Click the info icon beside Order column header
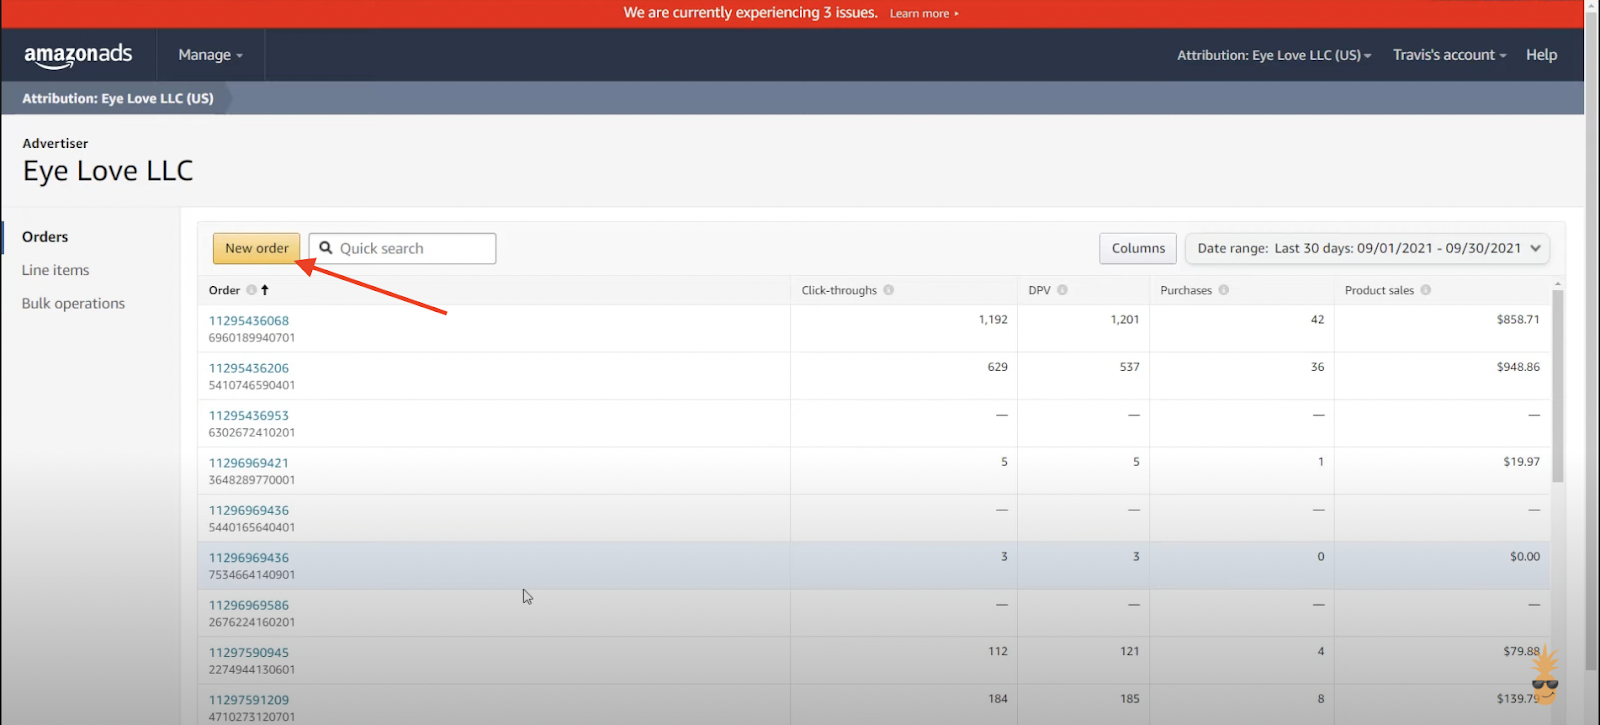1600x725 pixels. pos(251,290)
